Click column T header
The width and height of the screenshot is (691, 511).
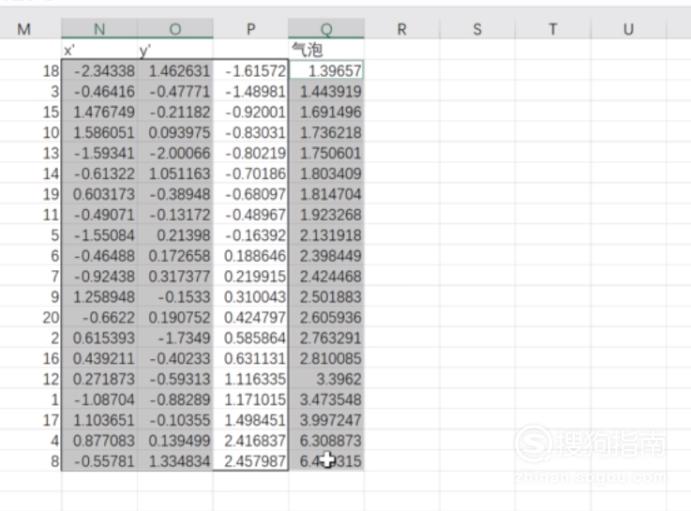click(553, 29)
